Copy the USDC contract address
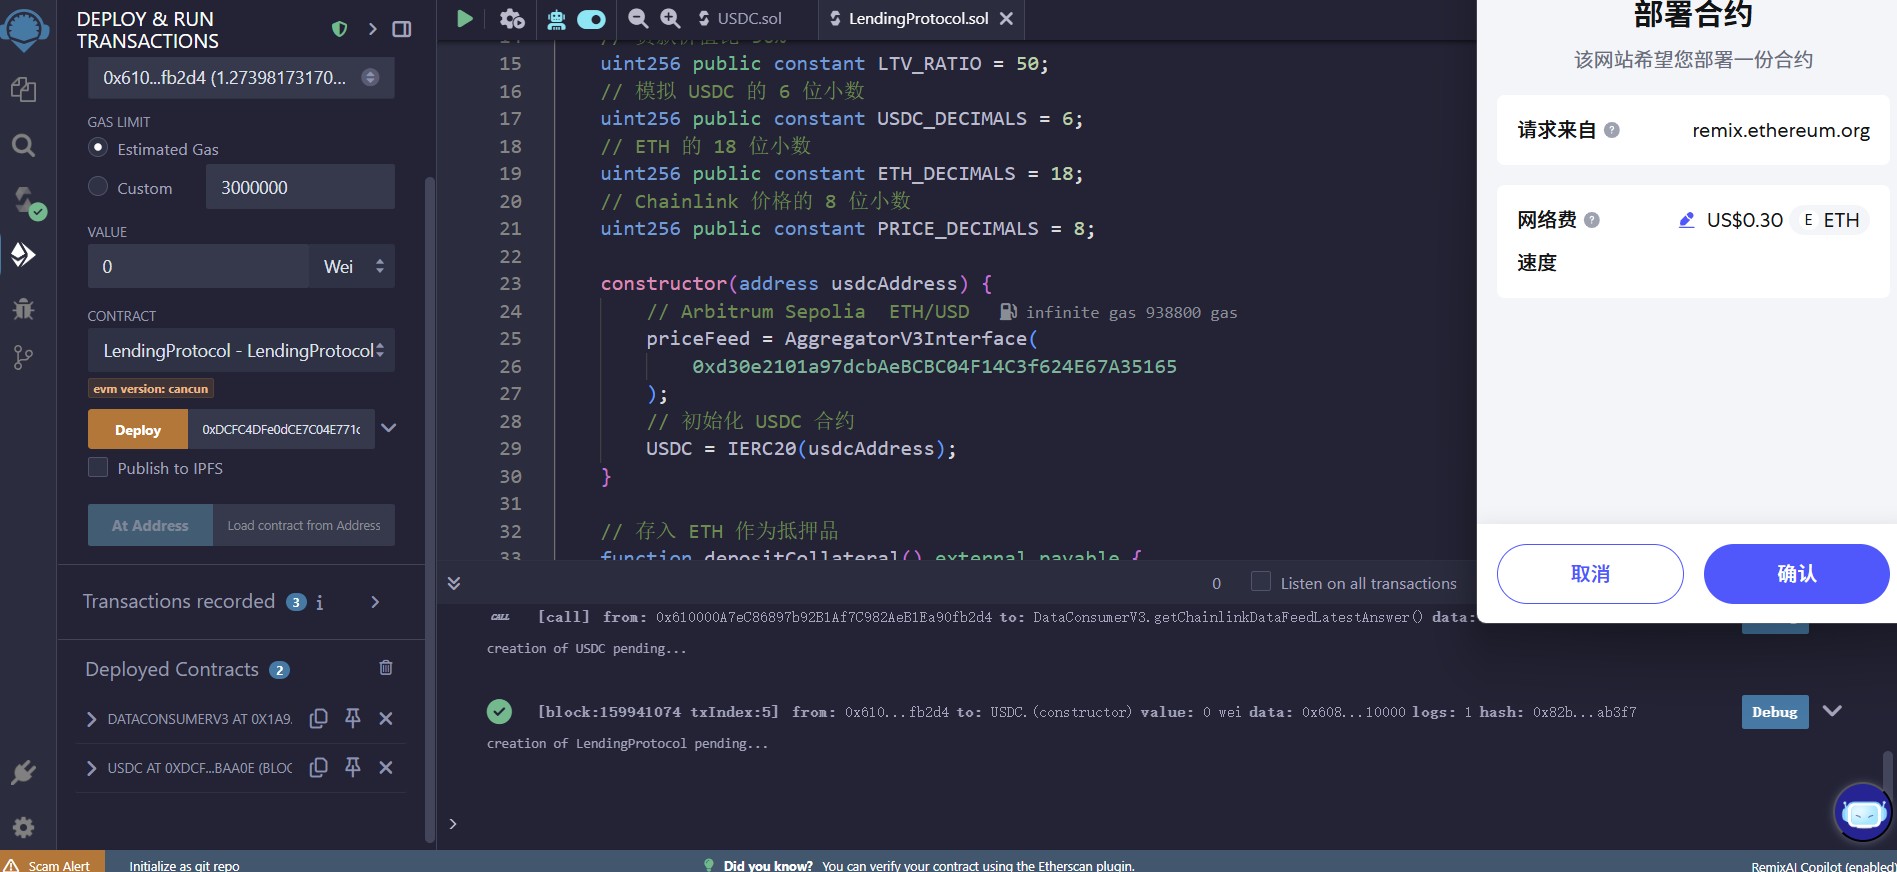Screen dimensions: 1897x872 pos(318,767)
